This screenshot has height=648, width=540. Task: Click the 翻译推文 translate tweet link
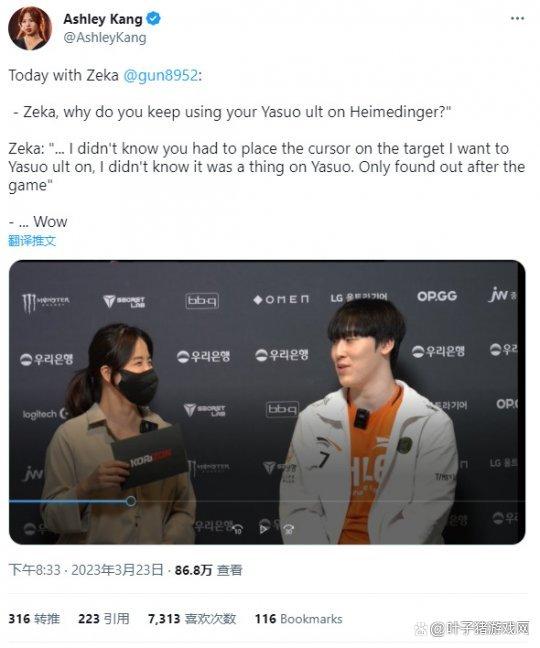click(32, 241)
